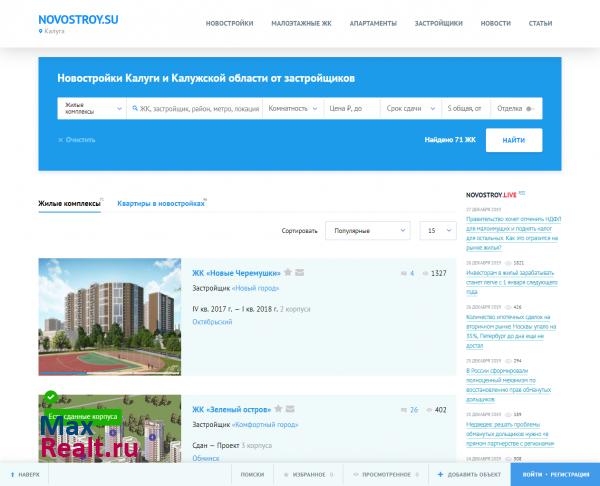Open the ЖК «Новые Черемушки» thumbnail image
This screenshot has width=600, height=486.
tap(110, 317)
